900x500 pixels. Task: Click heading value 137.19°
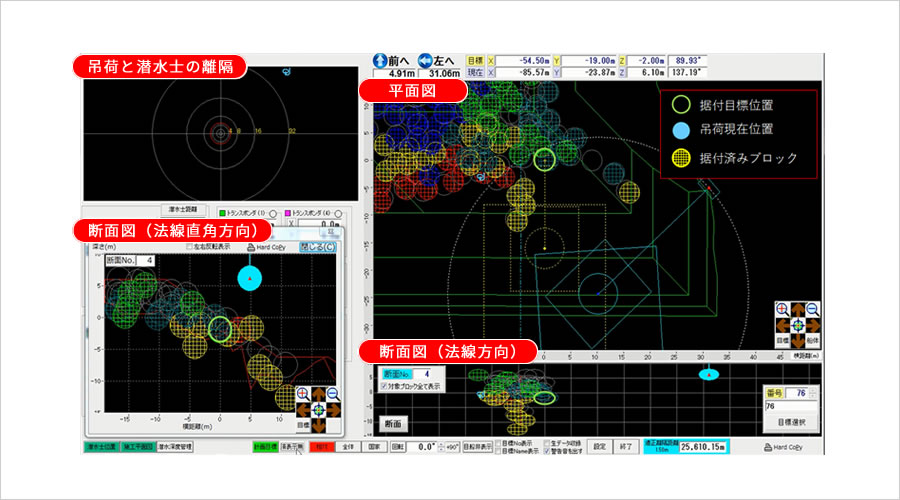click(x=688, y=73)
